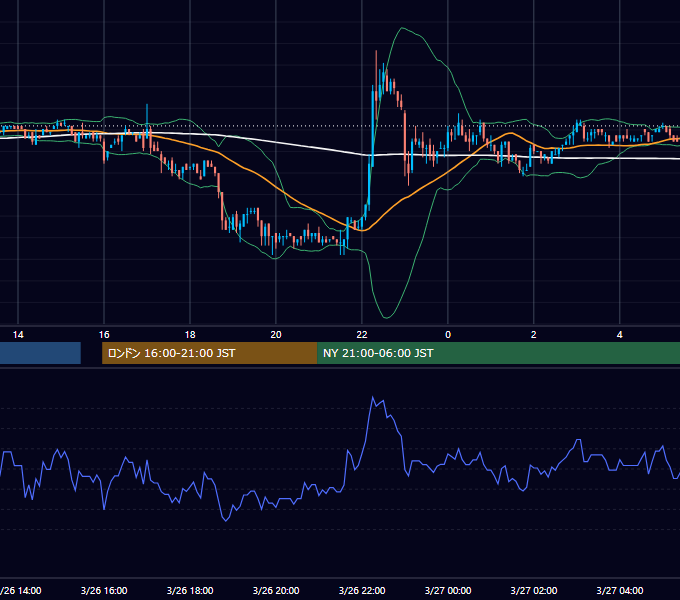
Task: Click the 3/26 16:00 date label
Action: click(x=104, y=590)
